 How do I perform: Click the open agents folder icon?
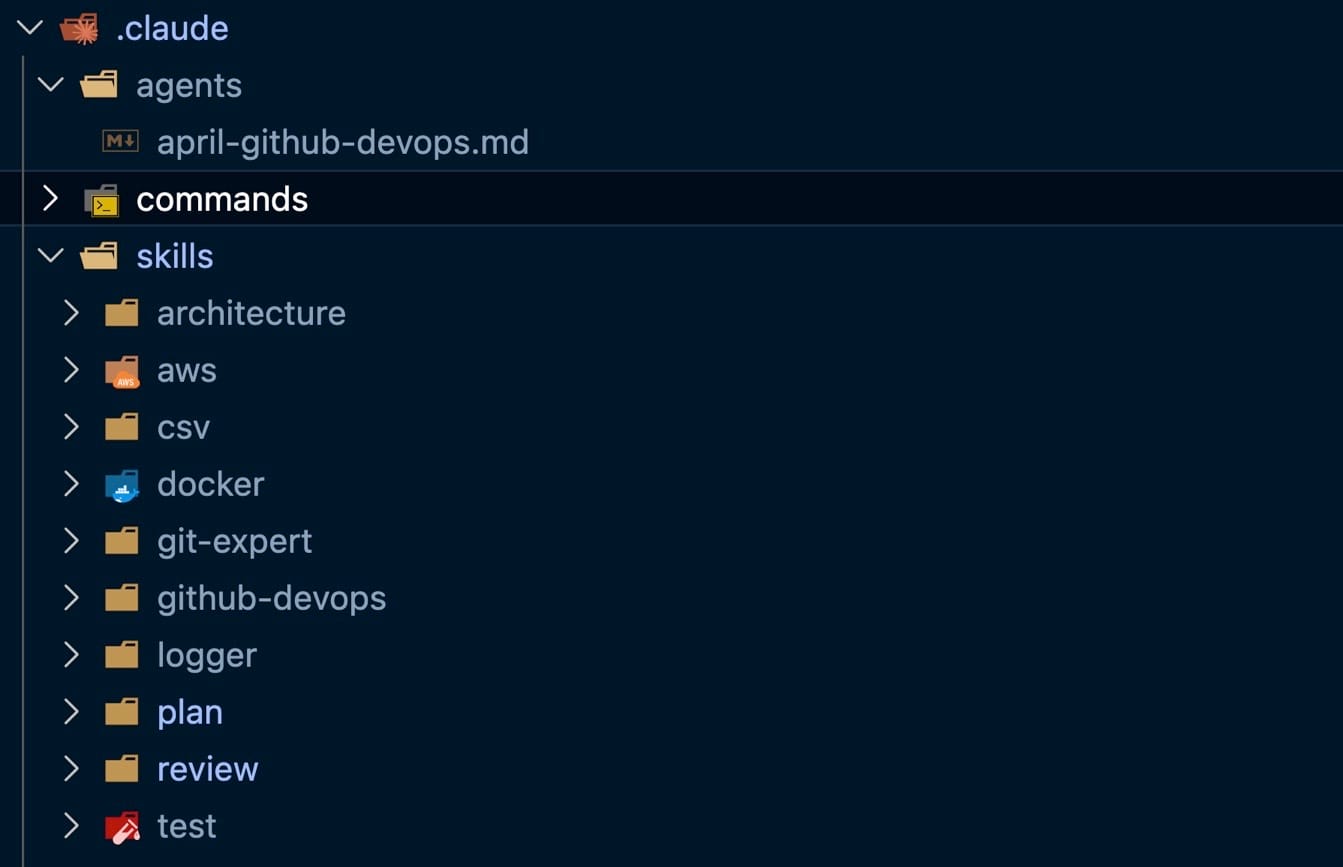point(99,85)
